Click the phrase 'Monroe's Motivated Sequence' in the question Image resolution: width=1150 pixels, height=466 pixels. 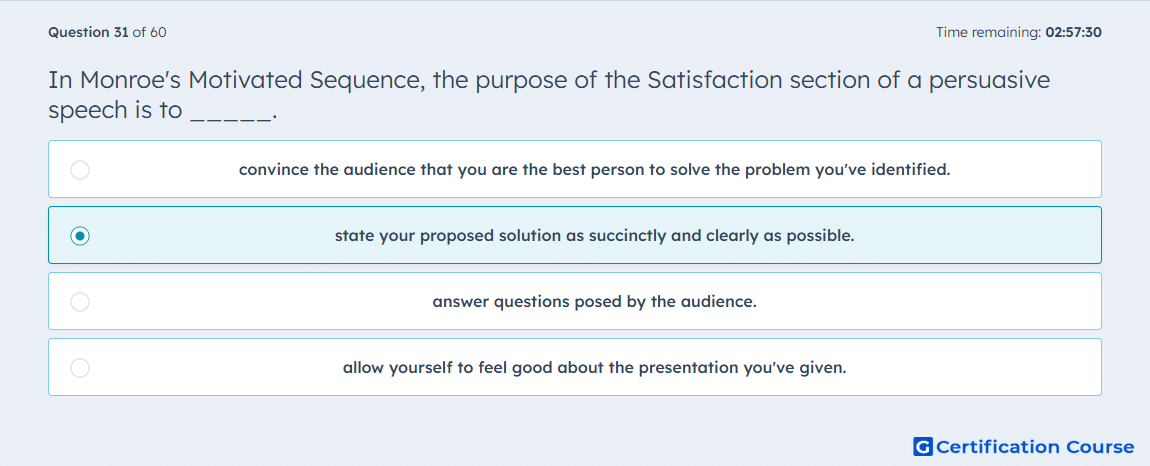[x=252, y=80]
